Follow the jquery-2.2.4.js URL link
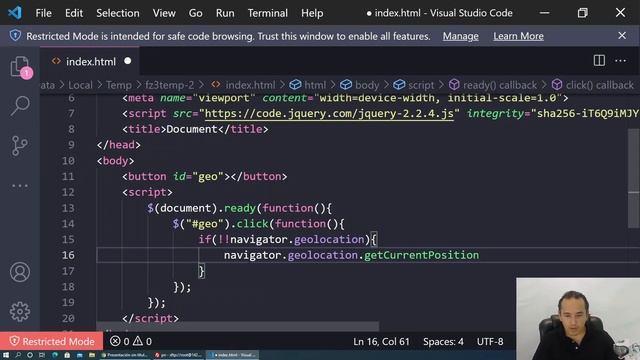The width and height of the screenshot is (640, 360). click(329, 113)
